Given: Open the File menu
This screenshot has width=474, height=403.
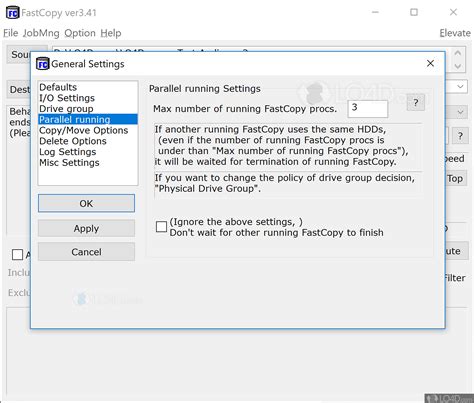Looking at the screenshot, I should (11, 33).
